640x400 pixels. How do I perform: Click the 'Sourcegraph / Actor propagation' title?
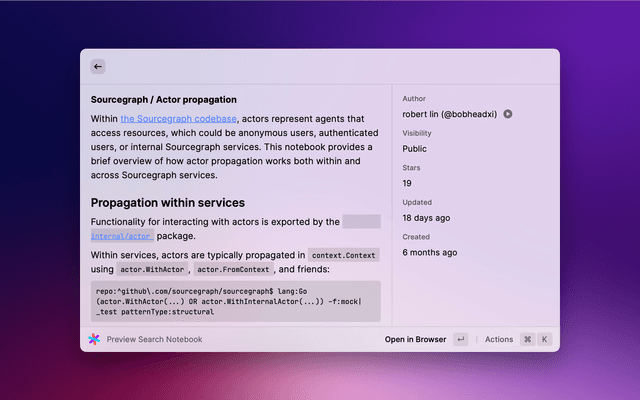[x=164, y=100]
